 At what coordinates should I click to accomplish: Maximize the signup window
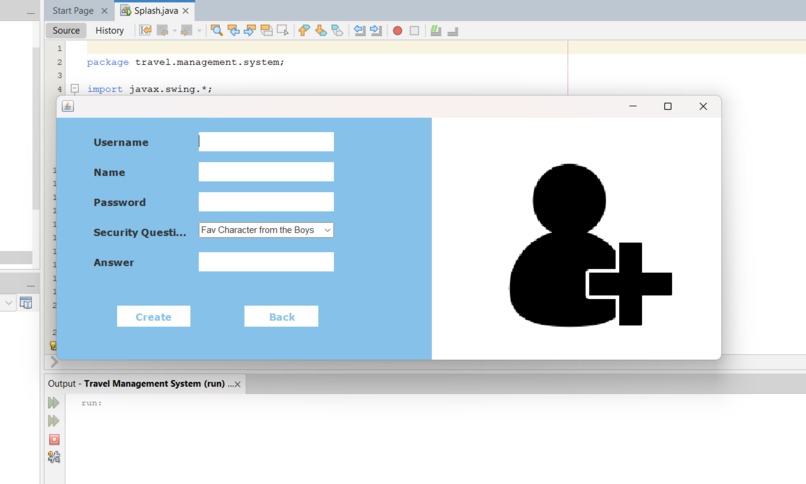pyautogui.click(x=668, y=106)
